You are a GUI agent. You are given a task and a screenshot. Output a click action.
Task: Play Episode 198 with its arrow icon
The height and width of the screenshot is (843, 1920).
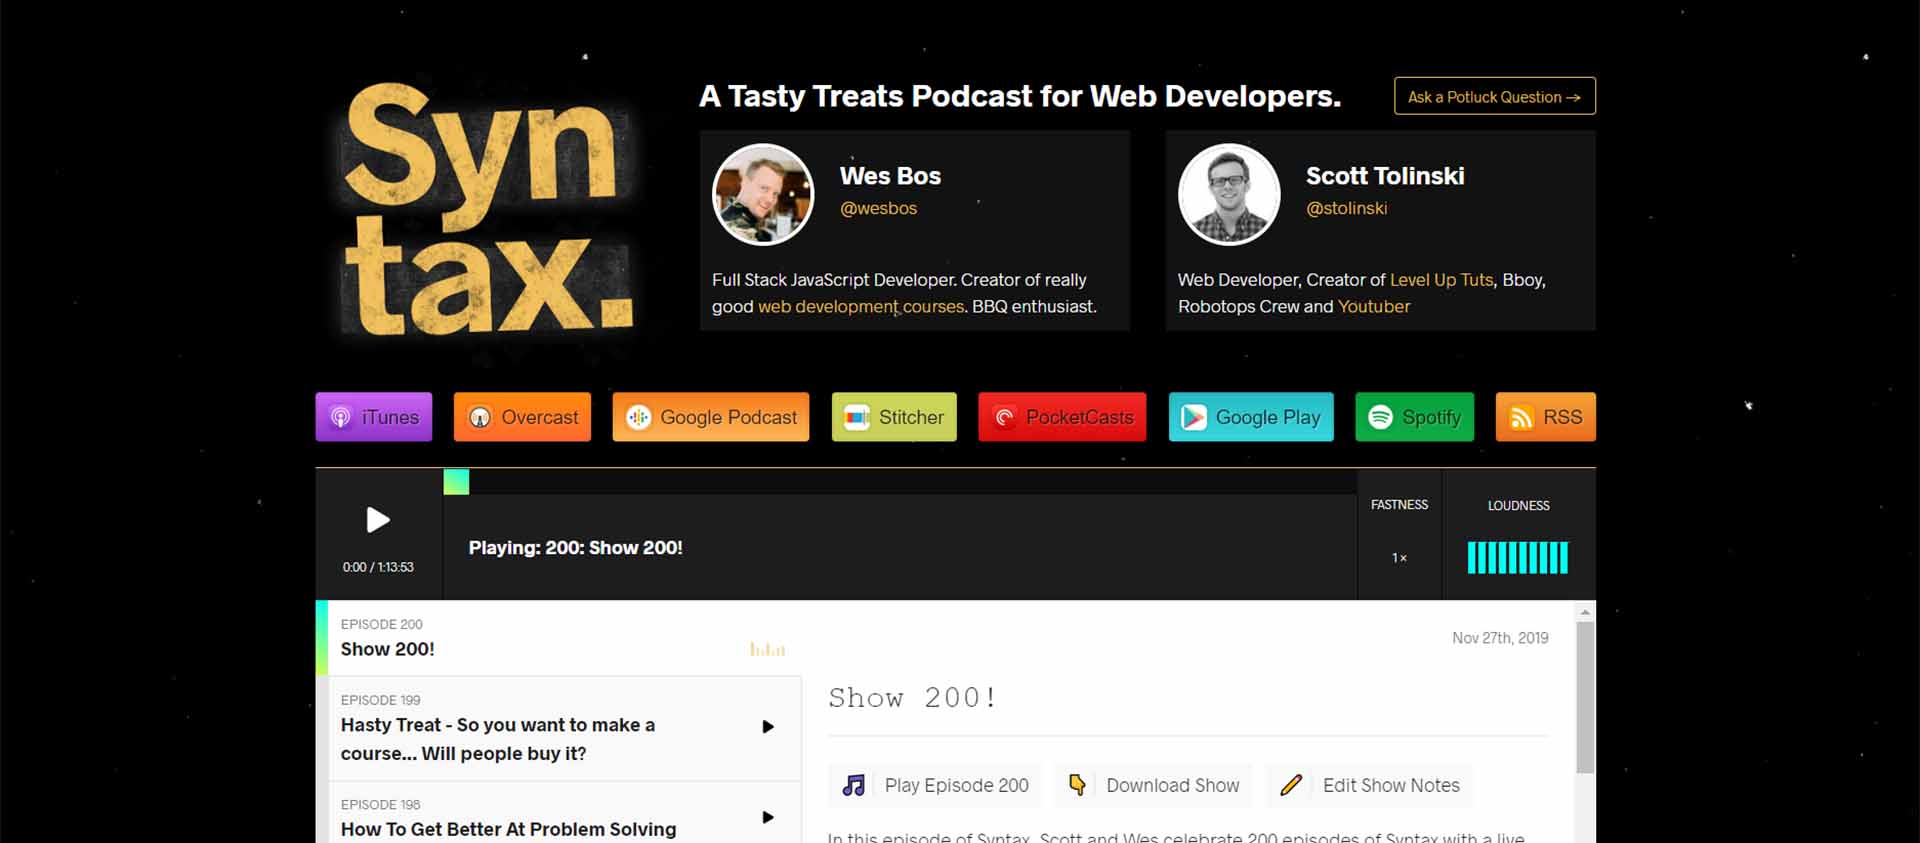pos(768,817)
